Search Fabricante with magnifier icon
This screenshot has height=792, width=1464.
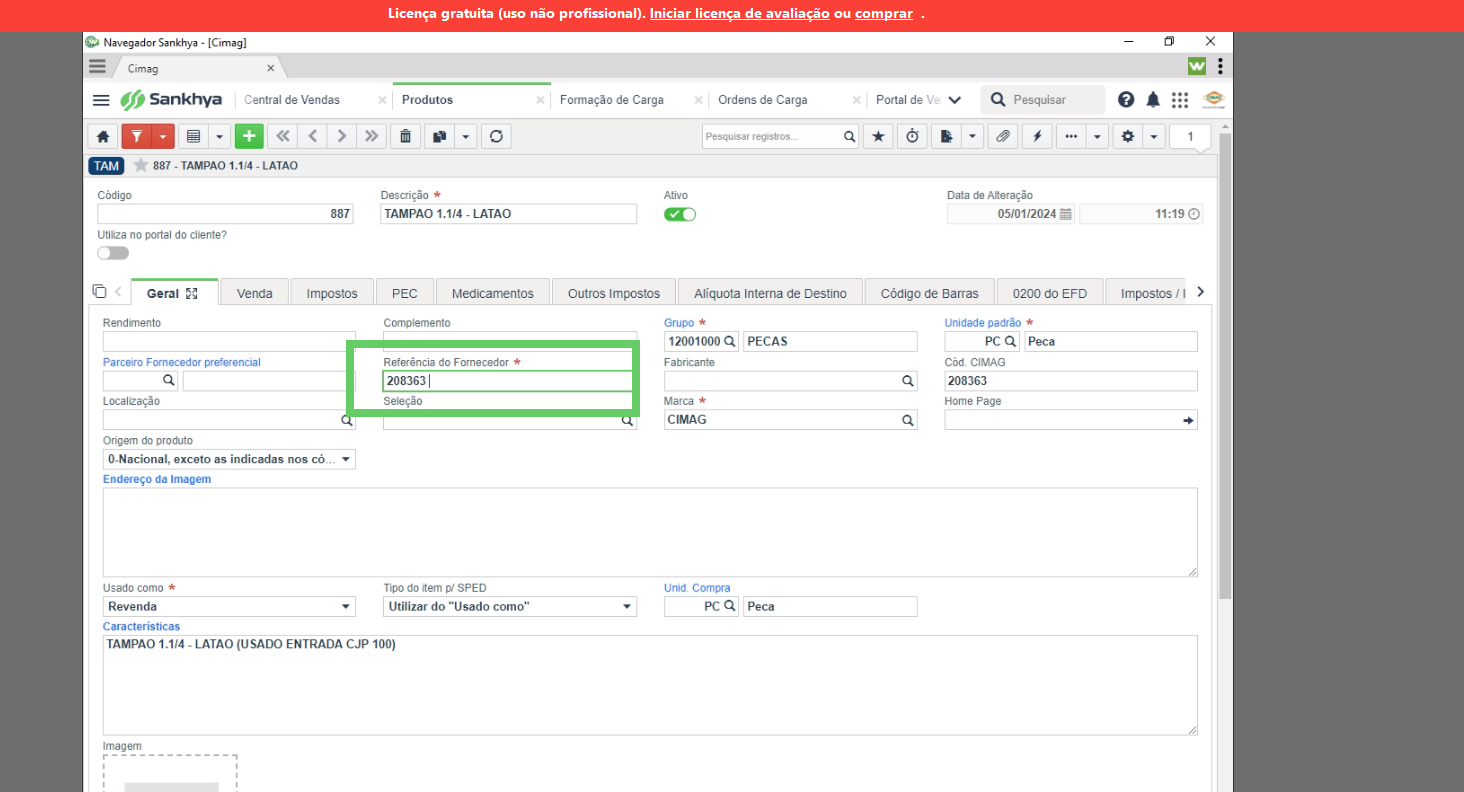(907, 381)
